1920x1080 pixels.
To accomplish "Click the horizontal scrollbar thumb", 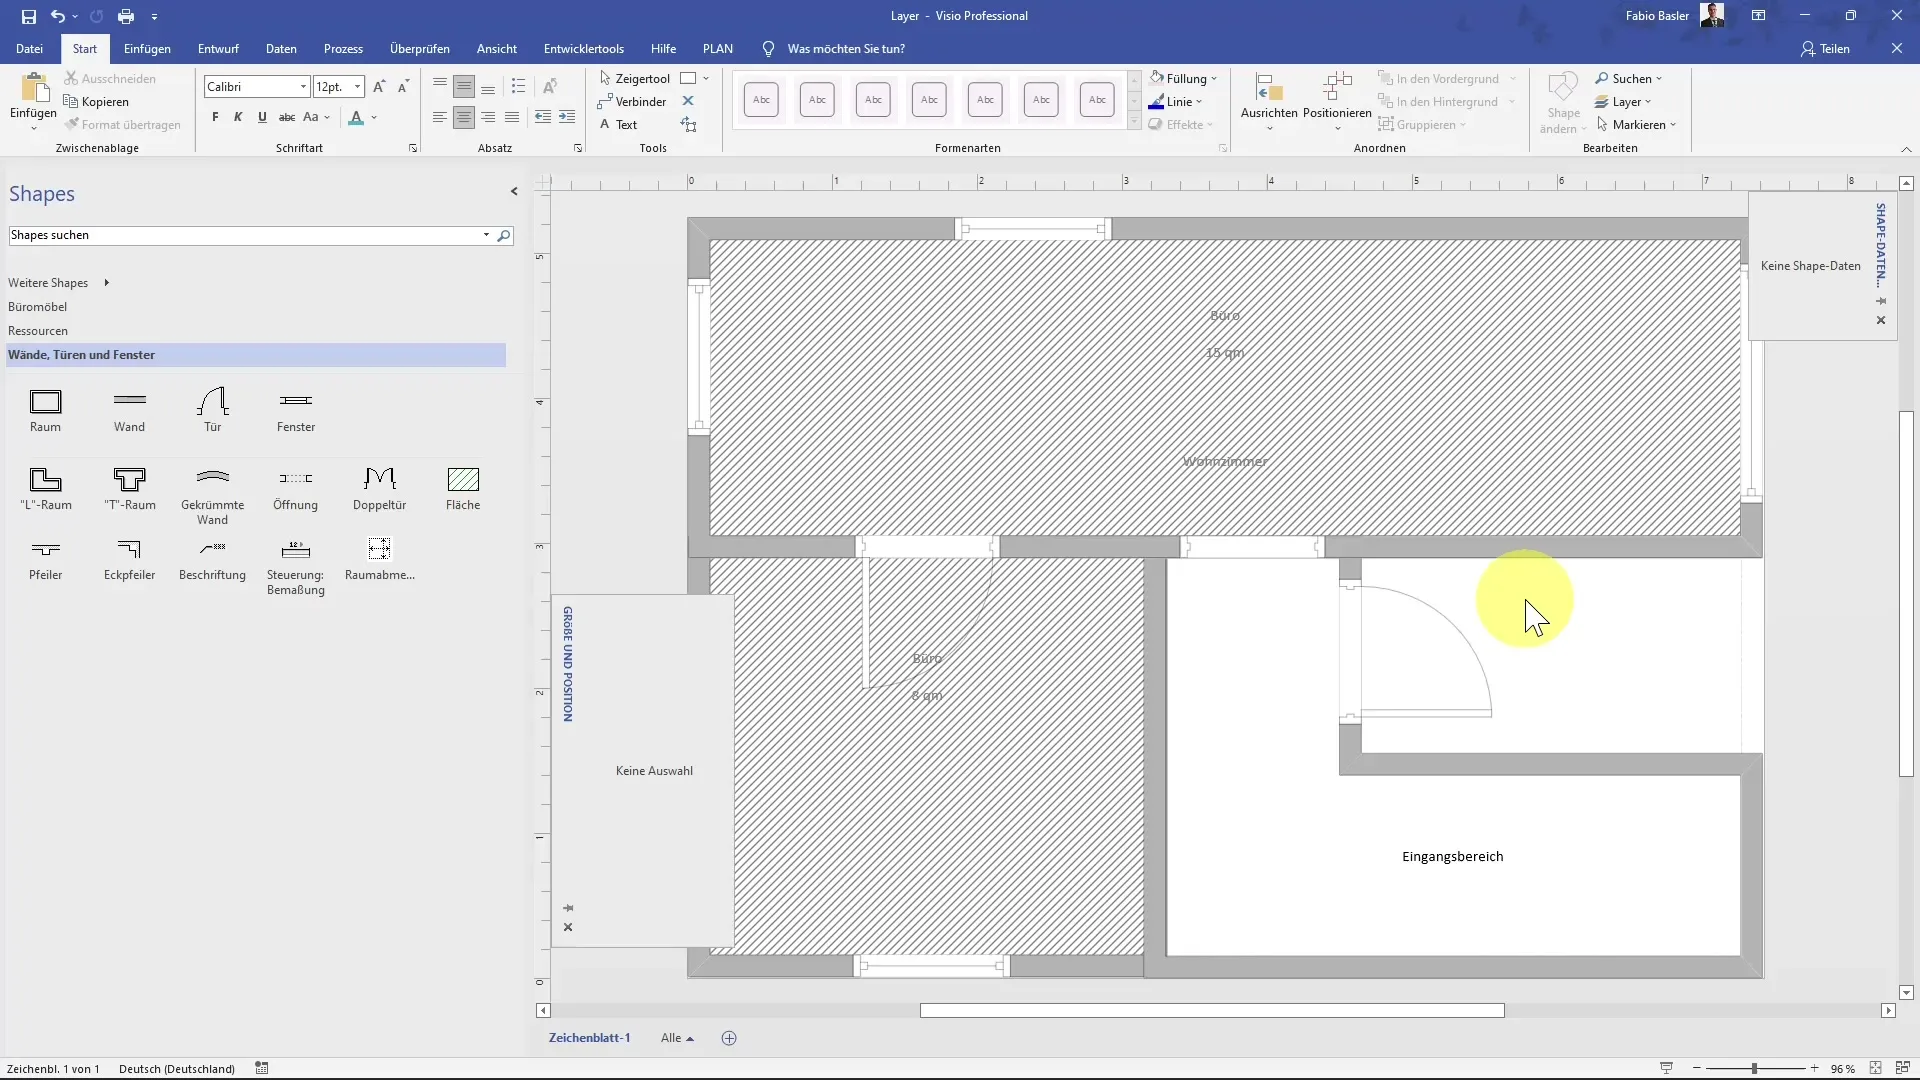I will click(1212, 1010).
